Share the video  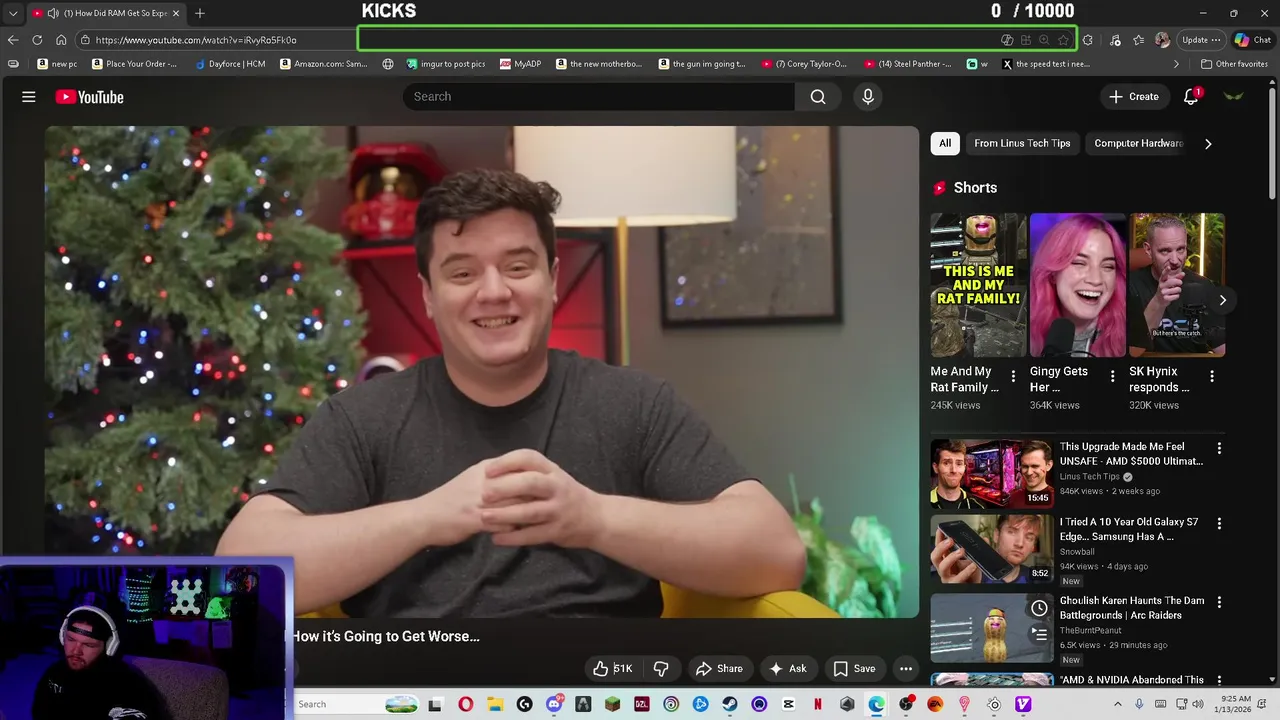point(719,669)
